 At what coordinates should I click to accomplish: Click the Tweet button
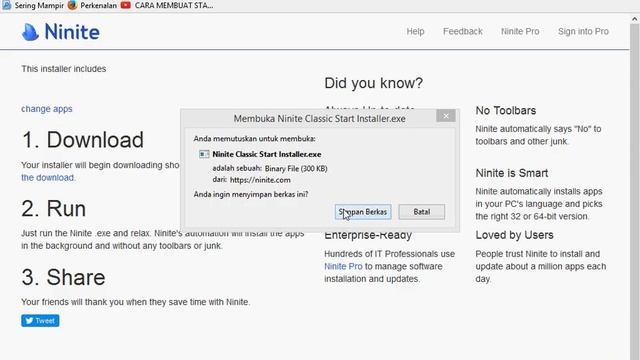pos(40,320)
